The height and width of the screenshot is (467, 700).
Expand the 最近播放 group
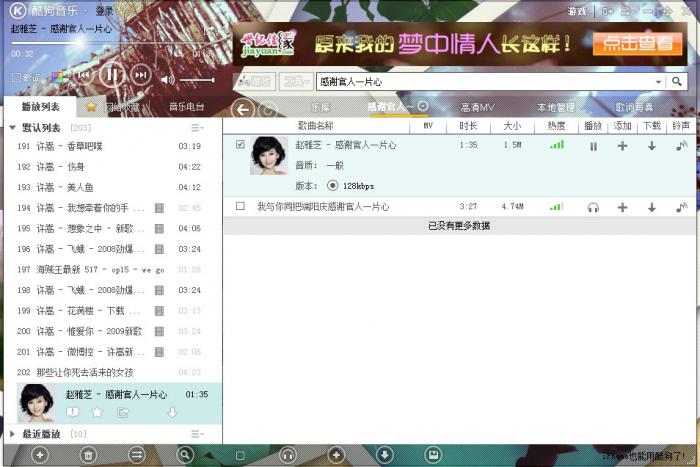tap(12, 434)
